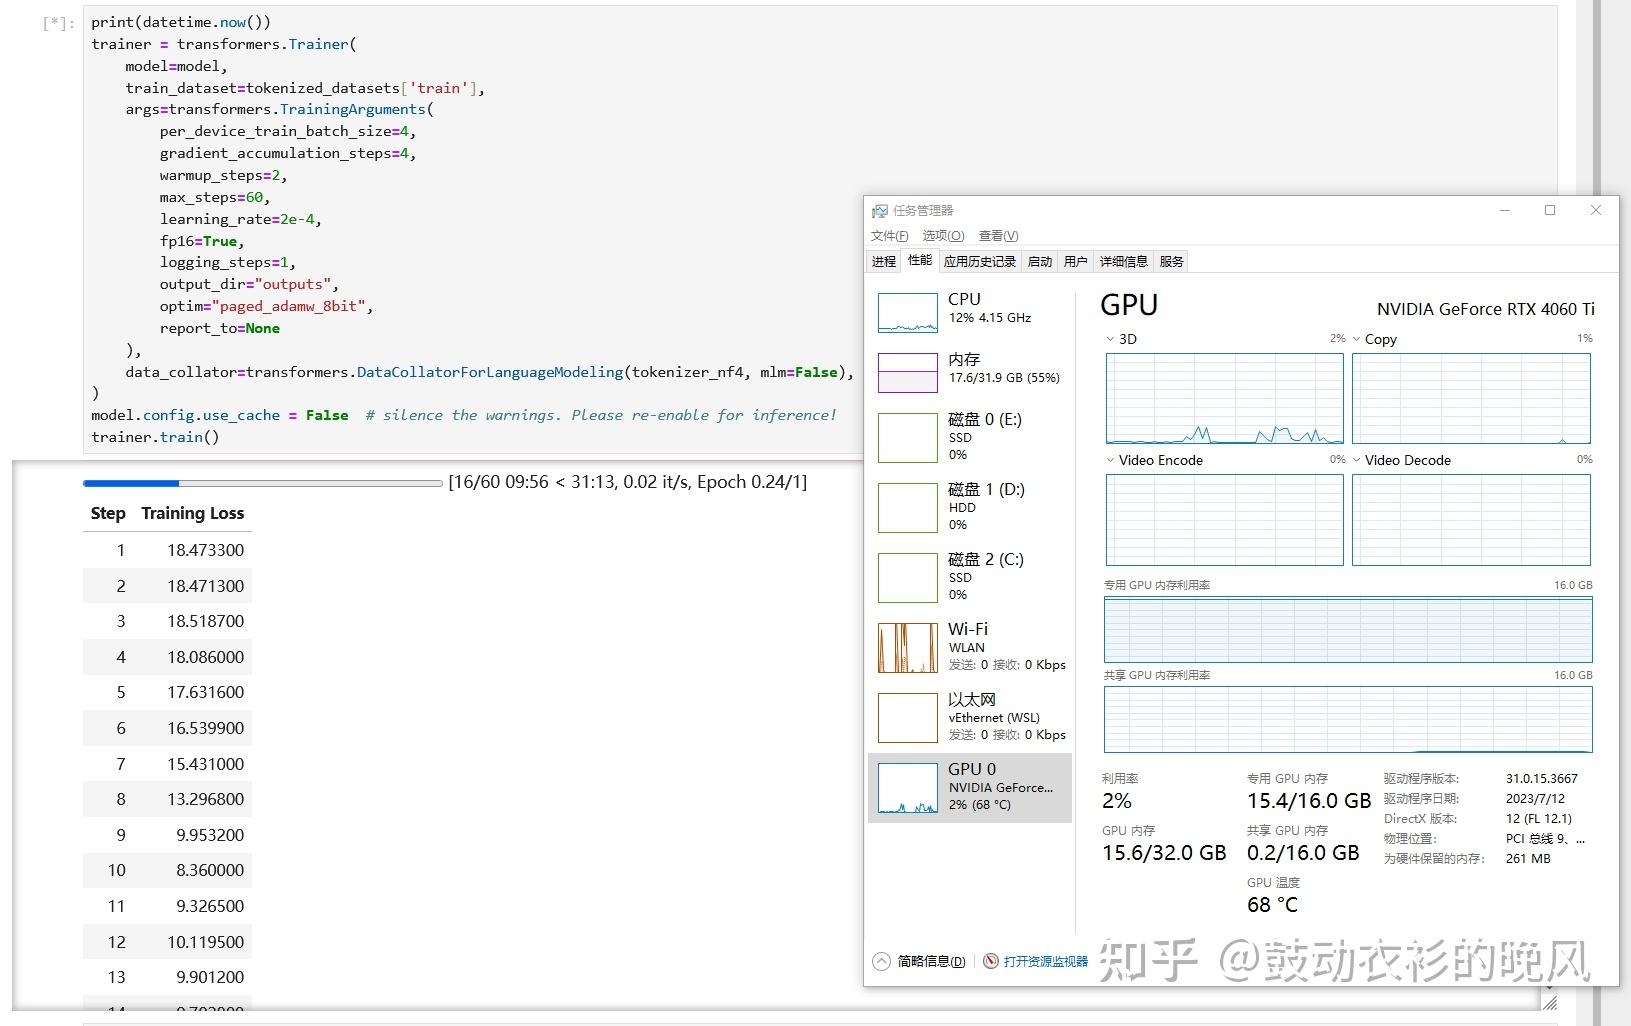Select the CPU graph icon in sidebar

(x=906, y=311)
